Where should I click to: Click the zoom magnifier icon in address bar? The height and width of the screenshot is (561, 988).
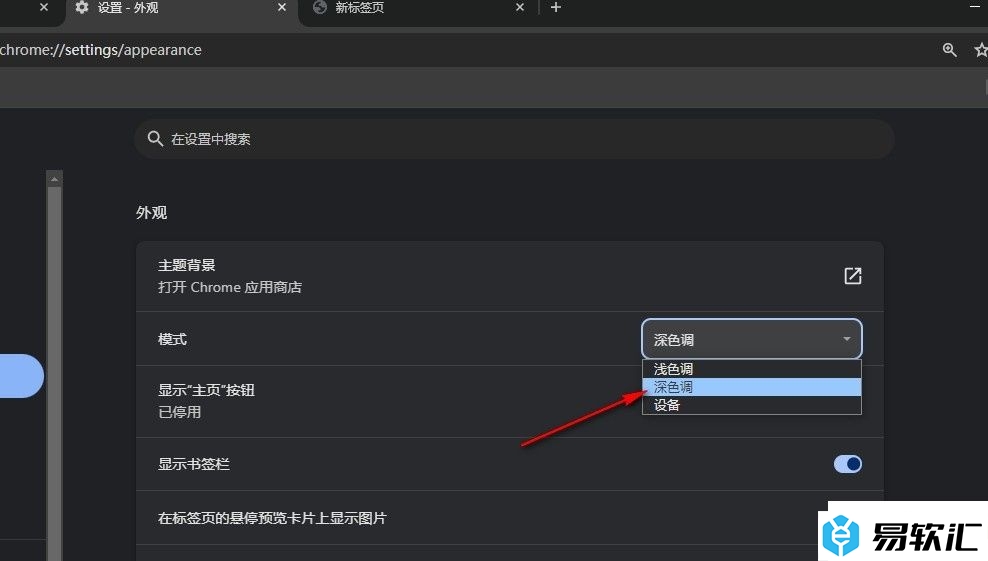click(950, 50)
